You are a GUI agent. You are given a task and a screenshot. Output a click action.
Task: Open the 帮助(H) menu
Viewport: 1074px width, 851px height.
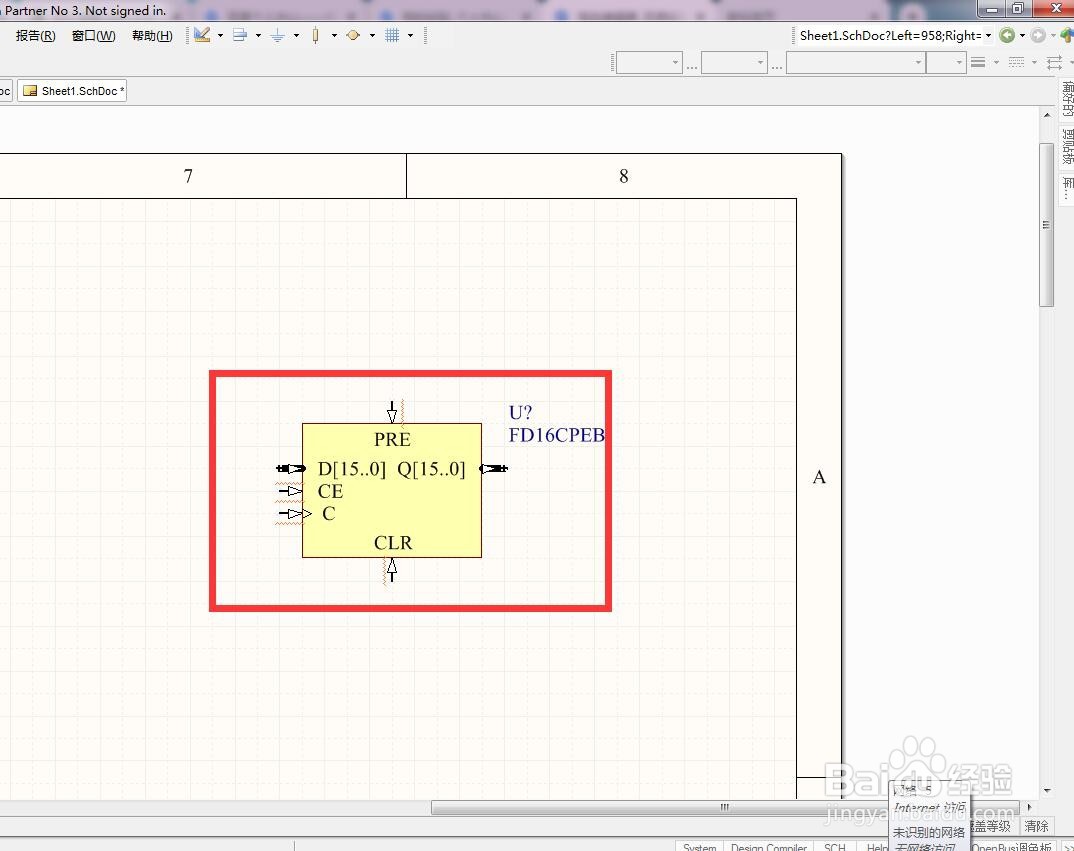point(152,36)
